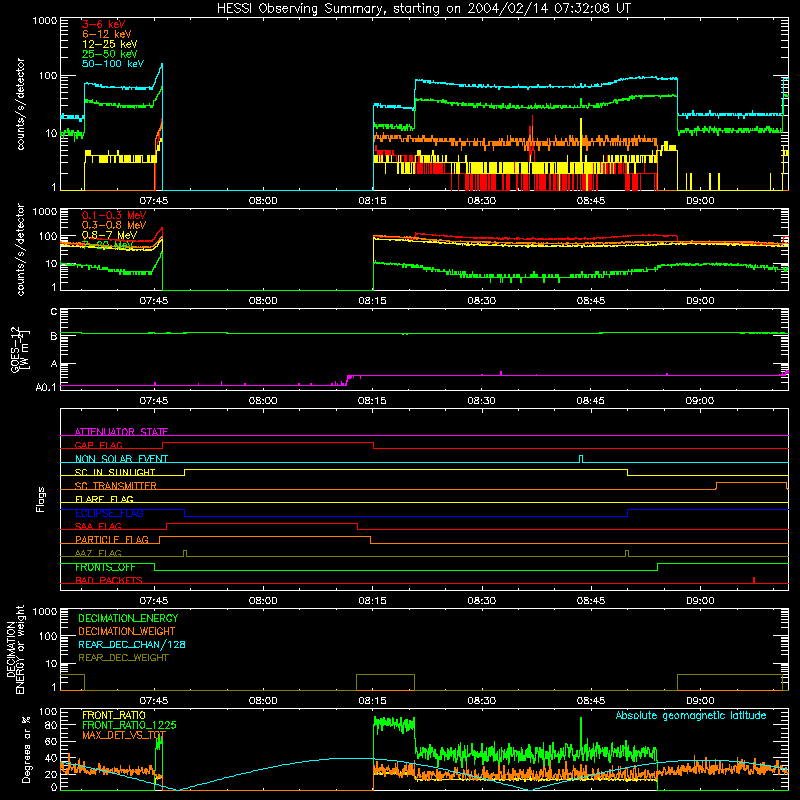Click the ATTENUATOR_STATE flag label
The image size is (800, 800).
click(121, 432)
